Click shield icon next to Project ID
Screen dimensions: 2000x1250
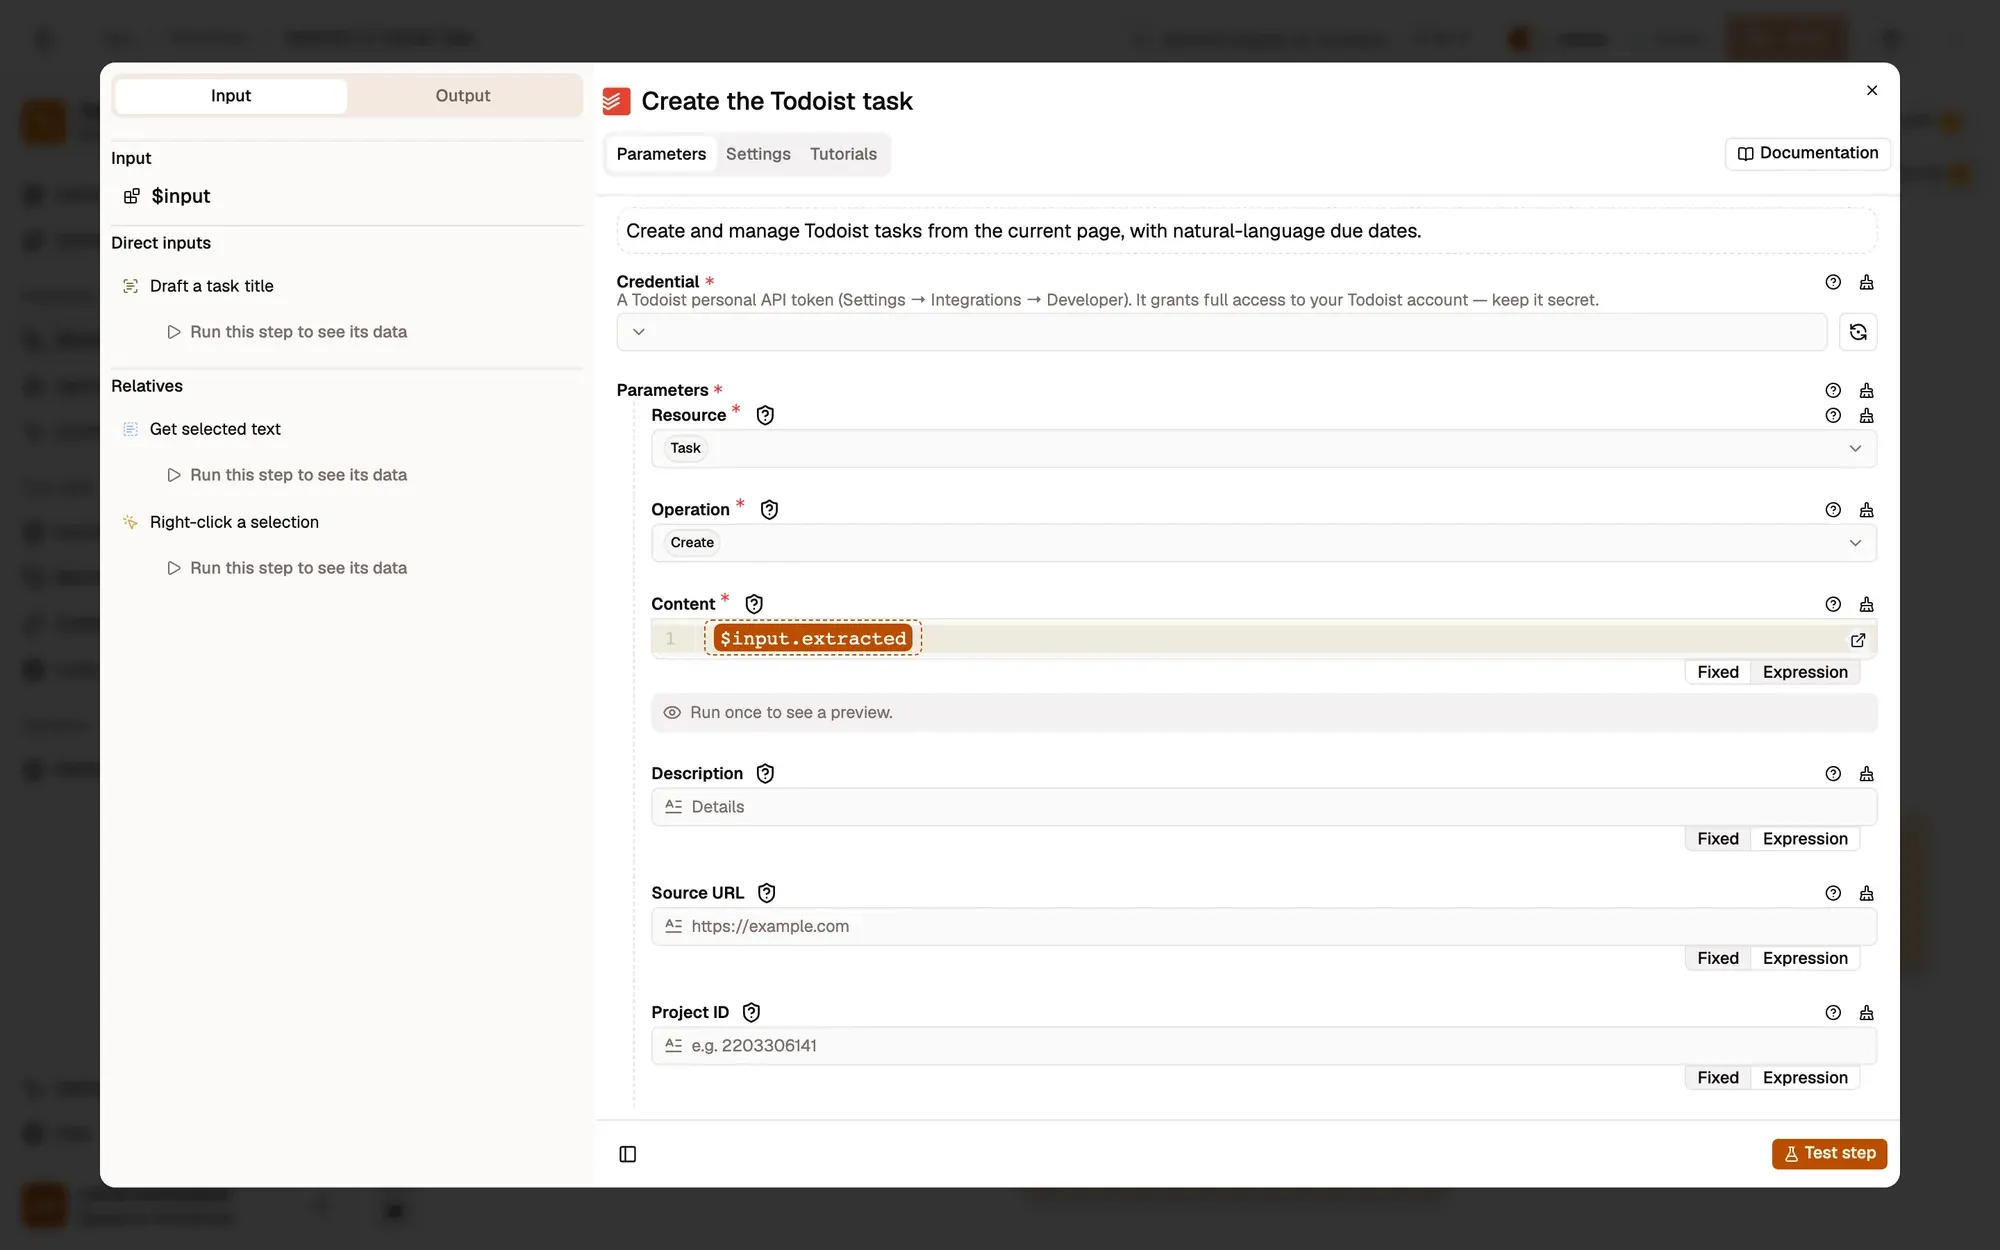(751, 1013)
